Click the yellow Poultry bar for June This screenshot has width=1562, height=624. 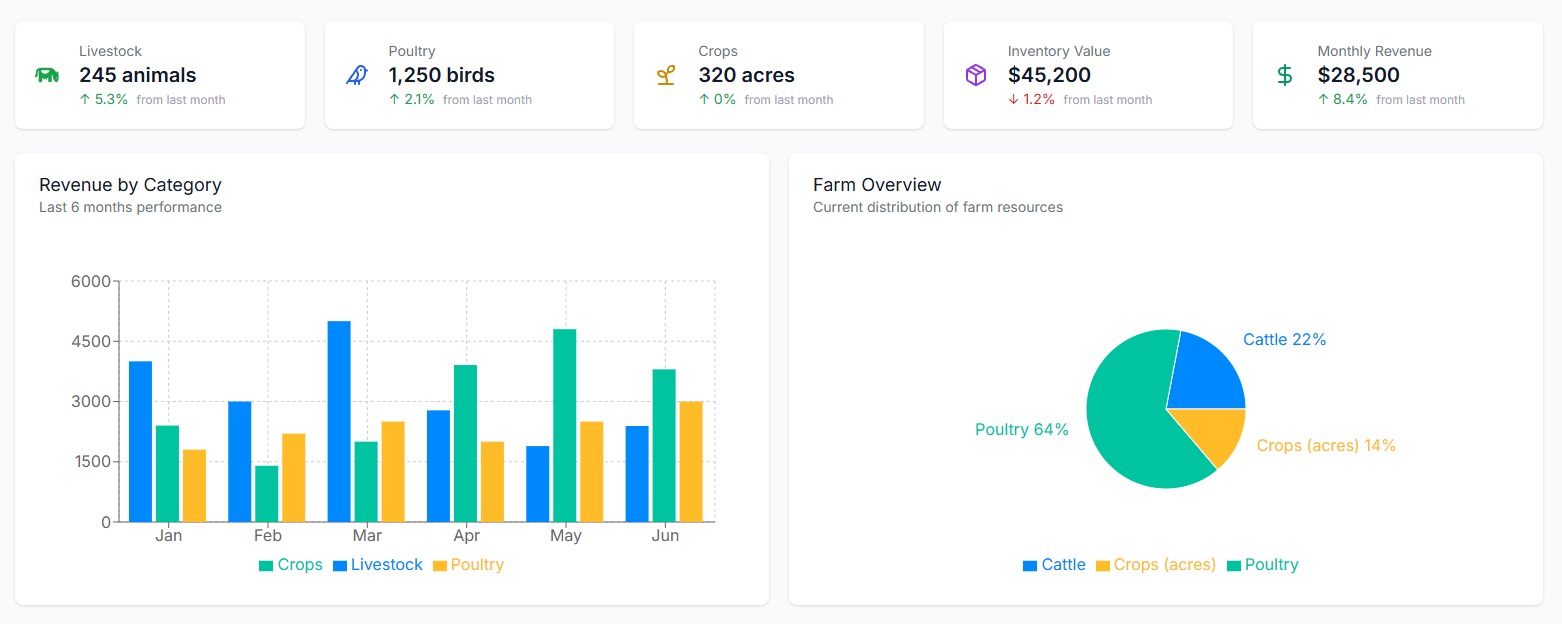(x=691, y=461)
